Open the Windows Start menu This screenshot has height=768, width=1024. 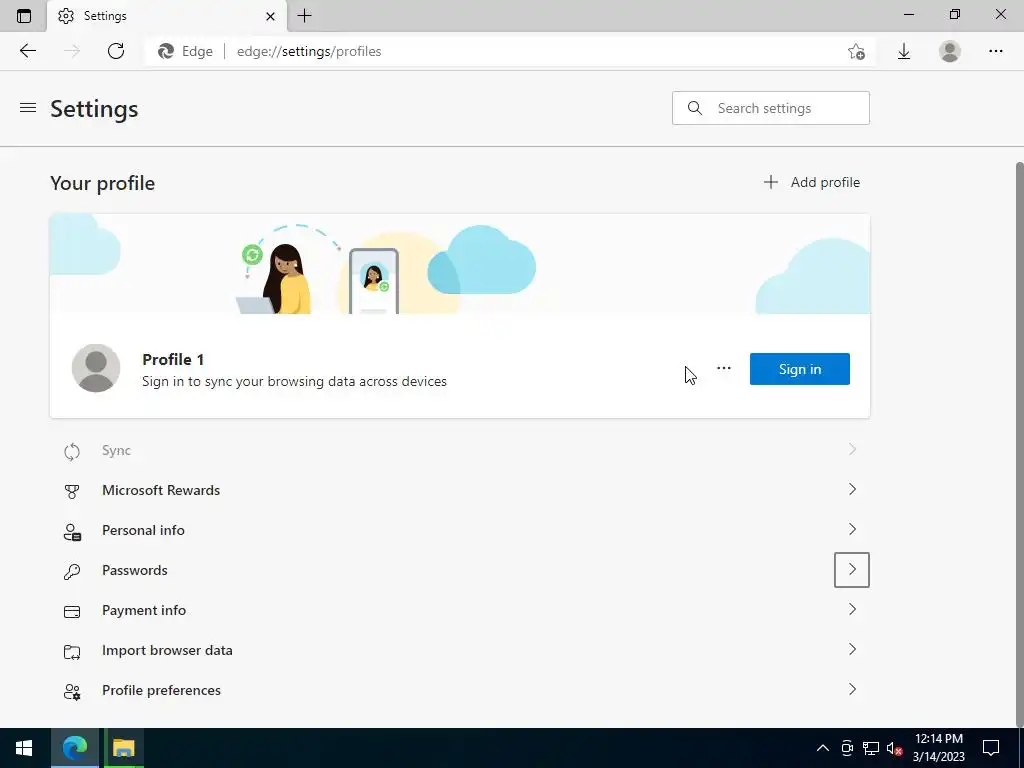coord(24,748)
